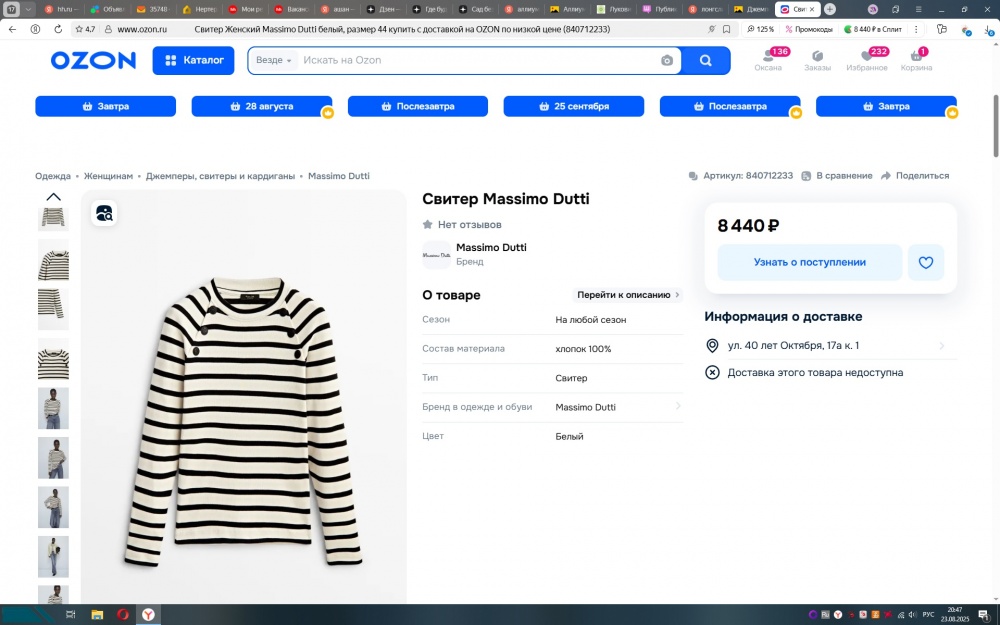Screen dimensions: 1000x625
Task: Click the similar-image search icon on photo
Action: [x=104, y=213]
